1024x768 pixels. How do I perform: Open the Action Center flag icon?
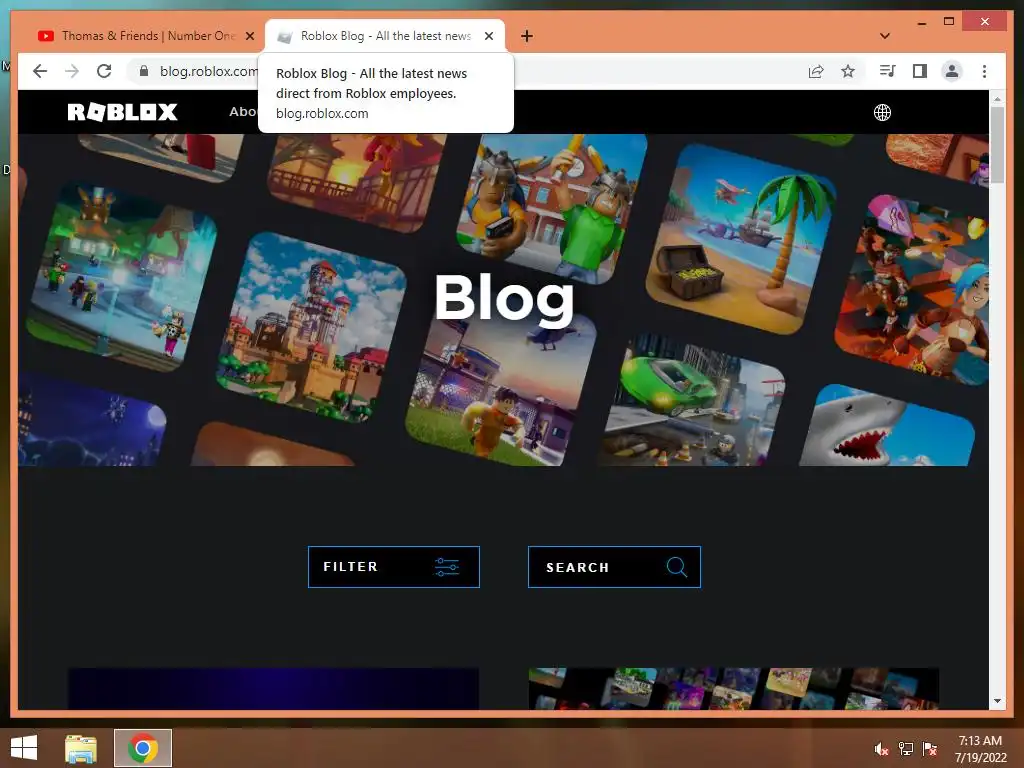click(930, 749)
